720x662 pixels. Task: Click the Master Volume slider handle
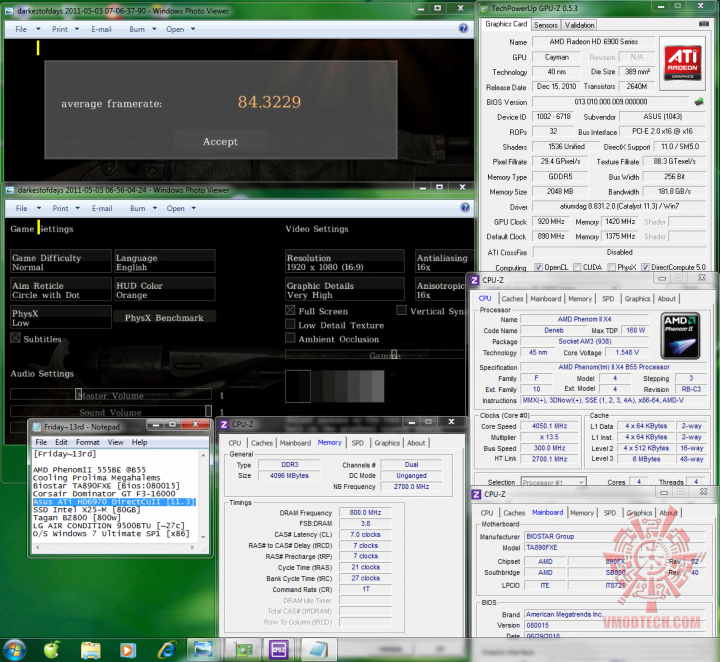pyautogui.click(x=79, y=394)
